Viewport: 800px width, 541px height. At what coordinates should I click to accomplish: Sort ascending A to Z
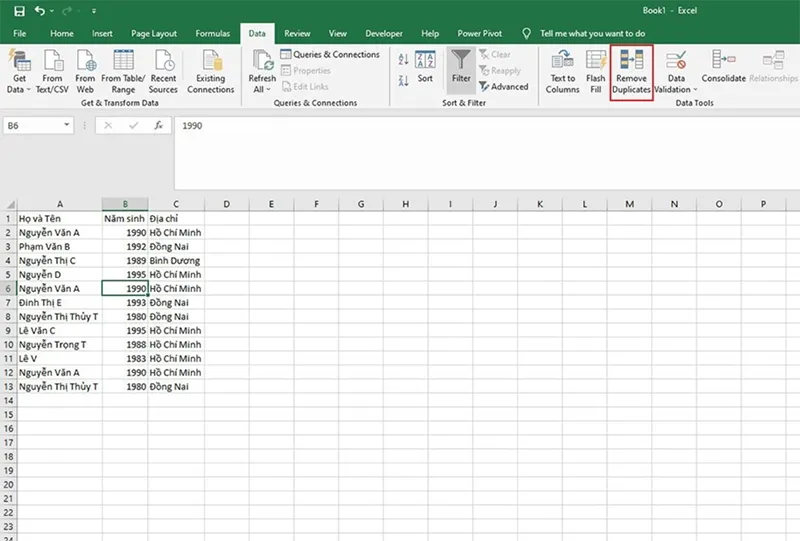pos(403,60)
